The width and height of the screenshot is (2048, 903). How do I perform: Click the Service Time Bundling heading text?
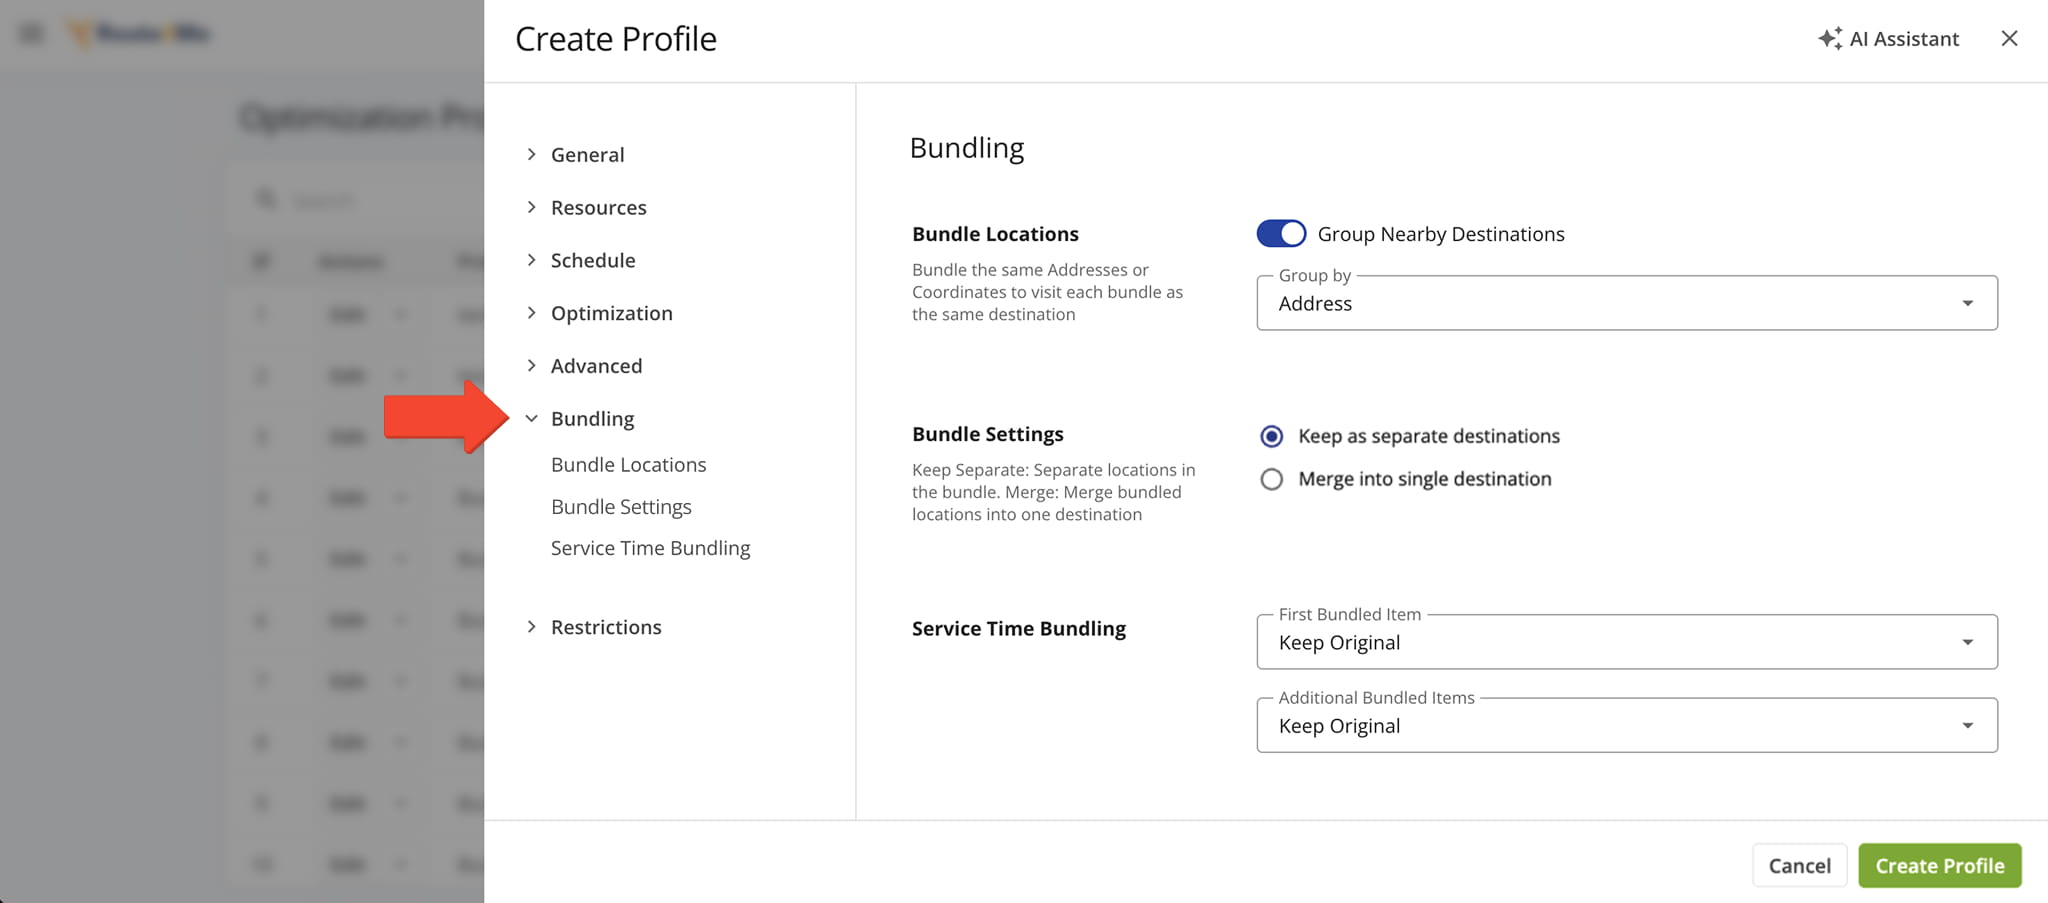click(x=1018, y=628)
